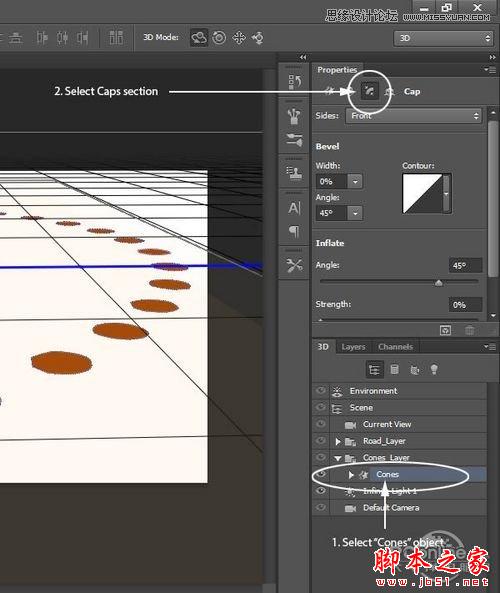Click the Bevel Width 0% field
Image resolution: width=500 pixels, height=593 pixels.
(331, 182)
